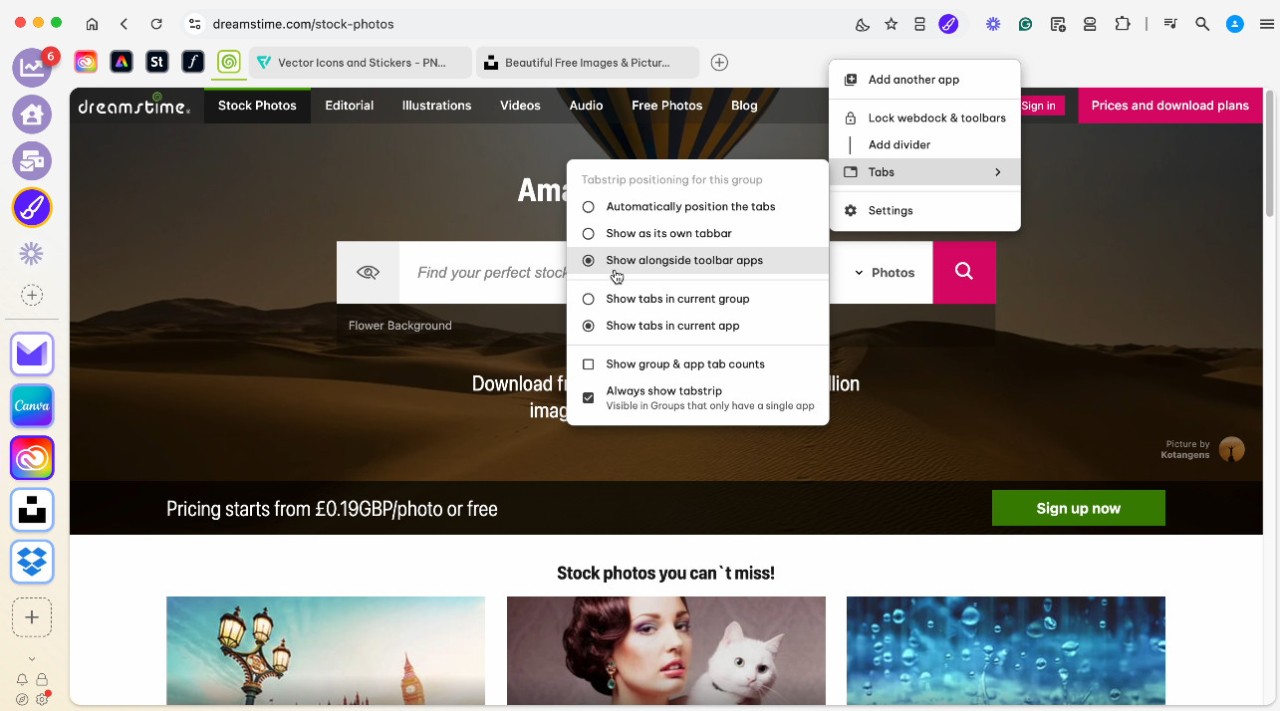The width and height of the screenshot is (1280, 711).
Task: Uncheck Always show tabstrip checkbox
Action: click(x=588, y=398)
